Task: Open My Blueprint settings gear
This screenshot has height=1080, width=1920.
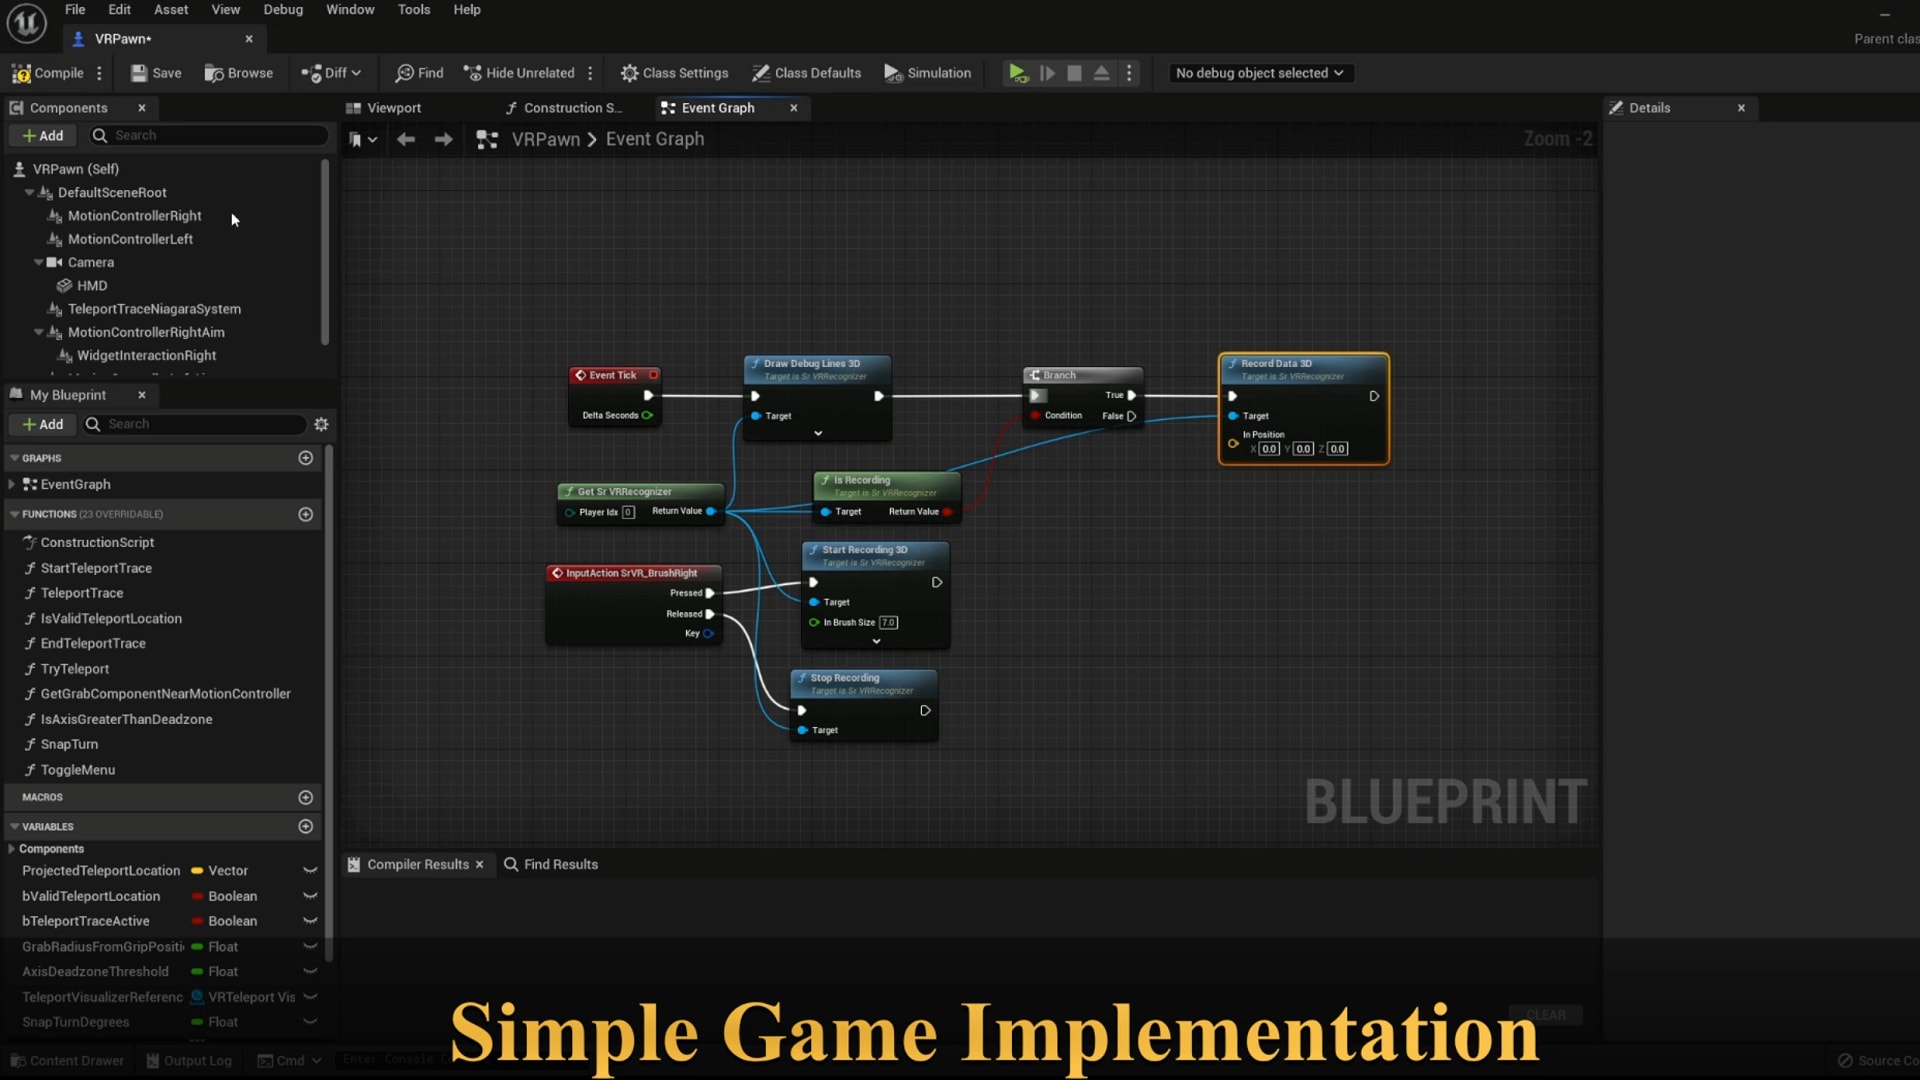Action: click(x=321, y=425)
